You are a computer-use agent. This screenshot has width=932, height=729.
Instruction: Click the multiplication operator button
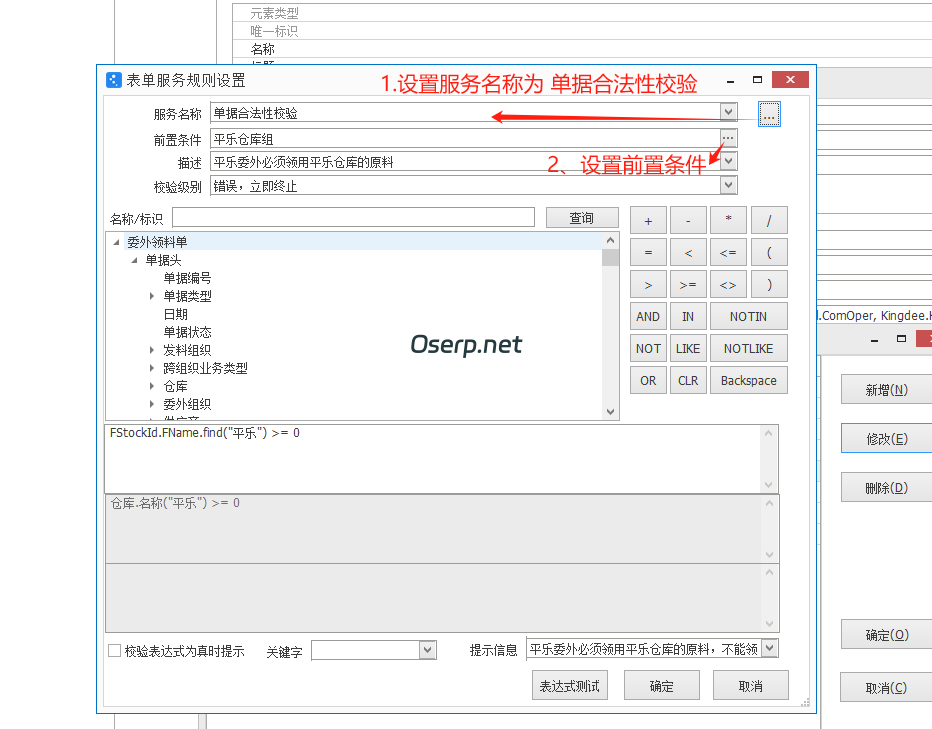pos(728,219)
